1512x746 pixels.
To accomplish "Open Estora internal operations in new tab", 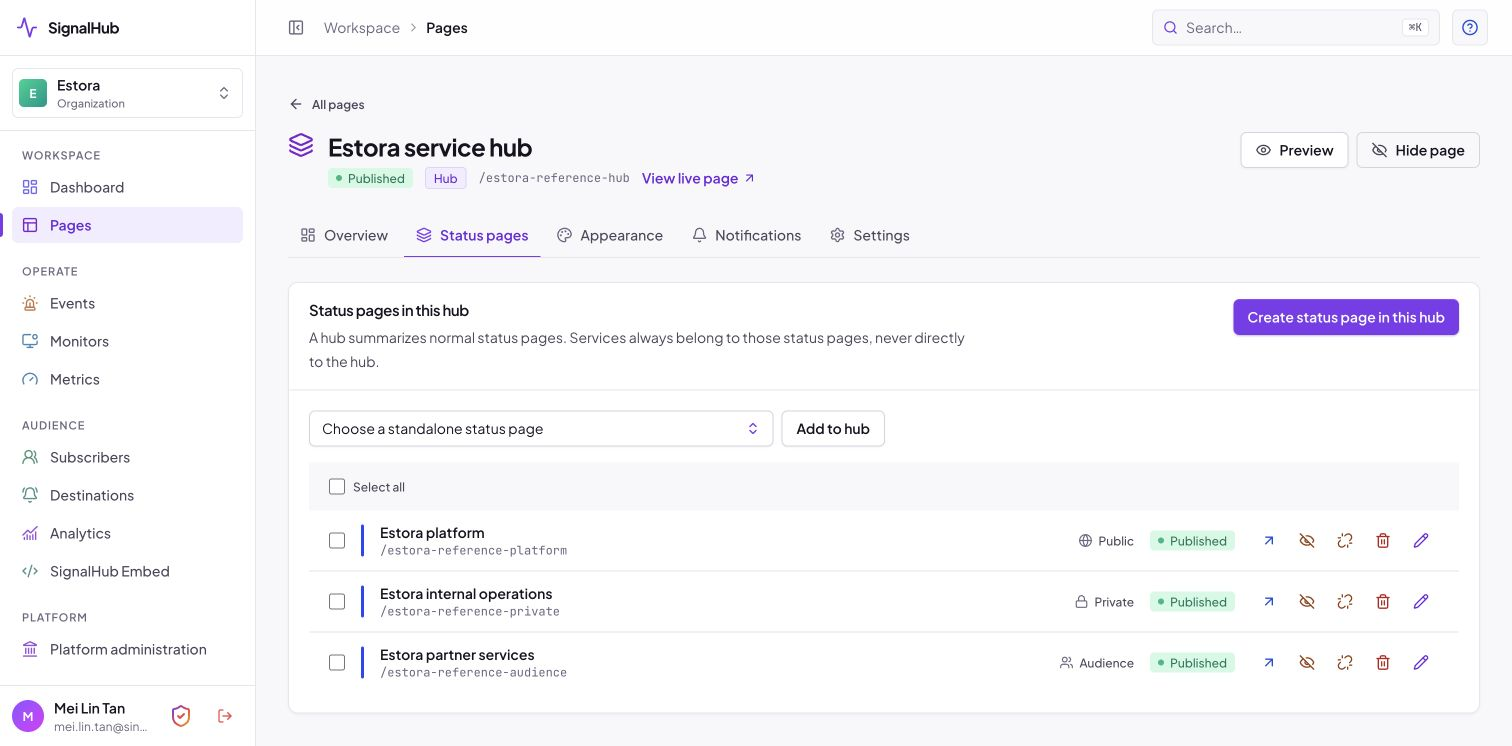I will coord(1269,602).
